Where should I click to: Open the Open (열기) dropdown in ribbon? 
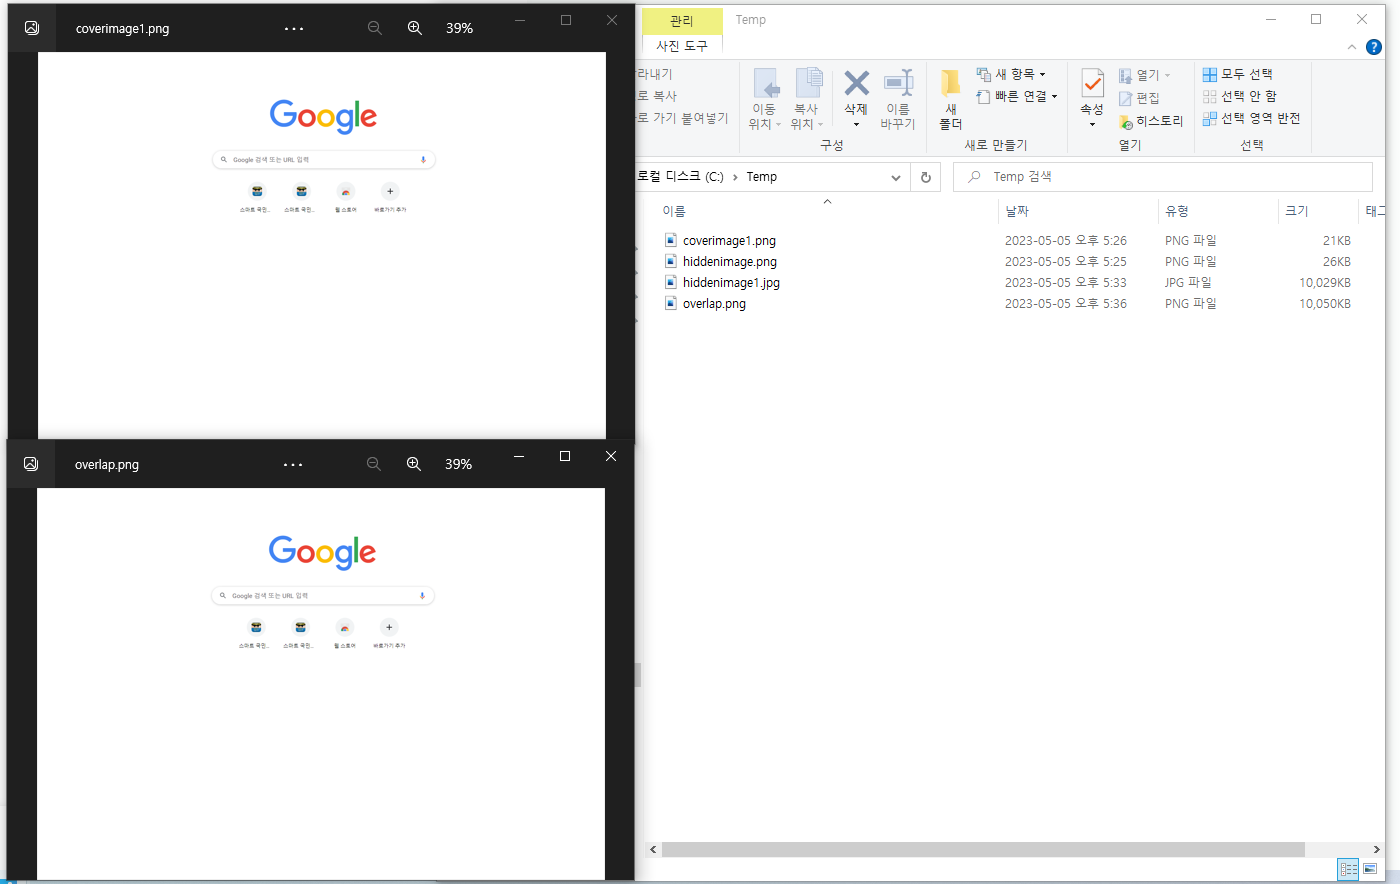[x=1144, y=75]
